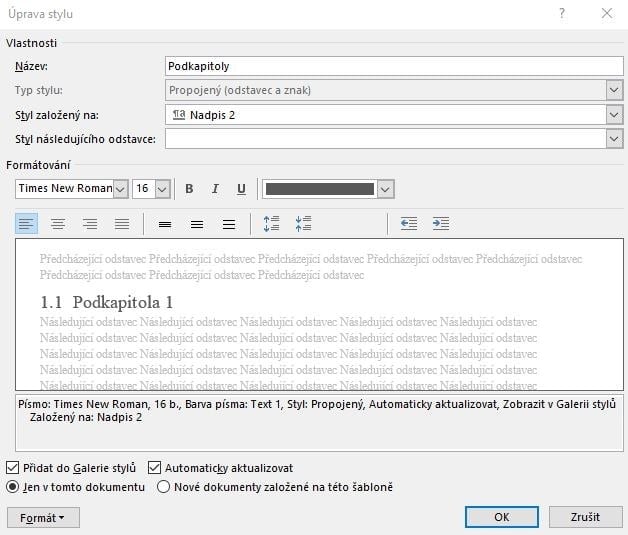Toggle Bold formatting button
This screenshot has width=628, height=535.
(x=189, y=189)
